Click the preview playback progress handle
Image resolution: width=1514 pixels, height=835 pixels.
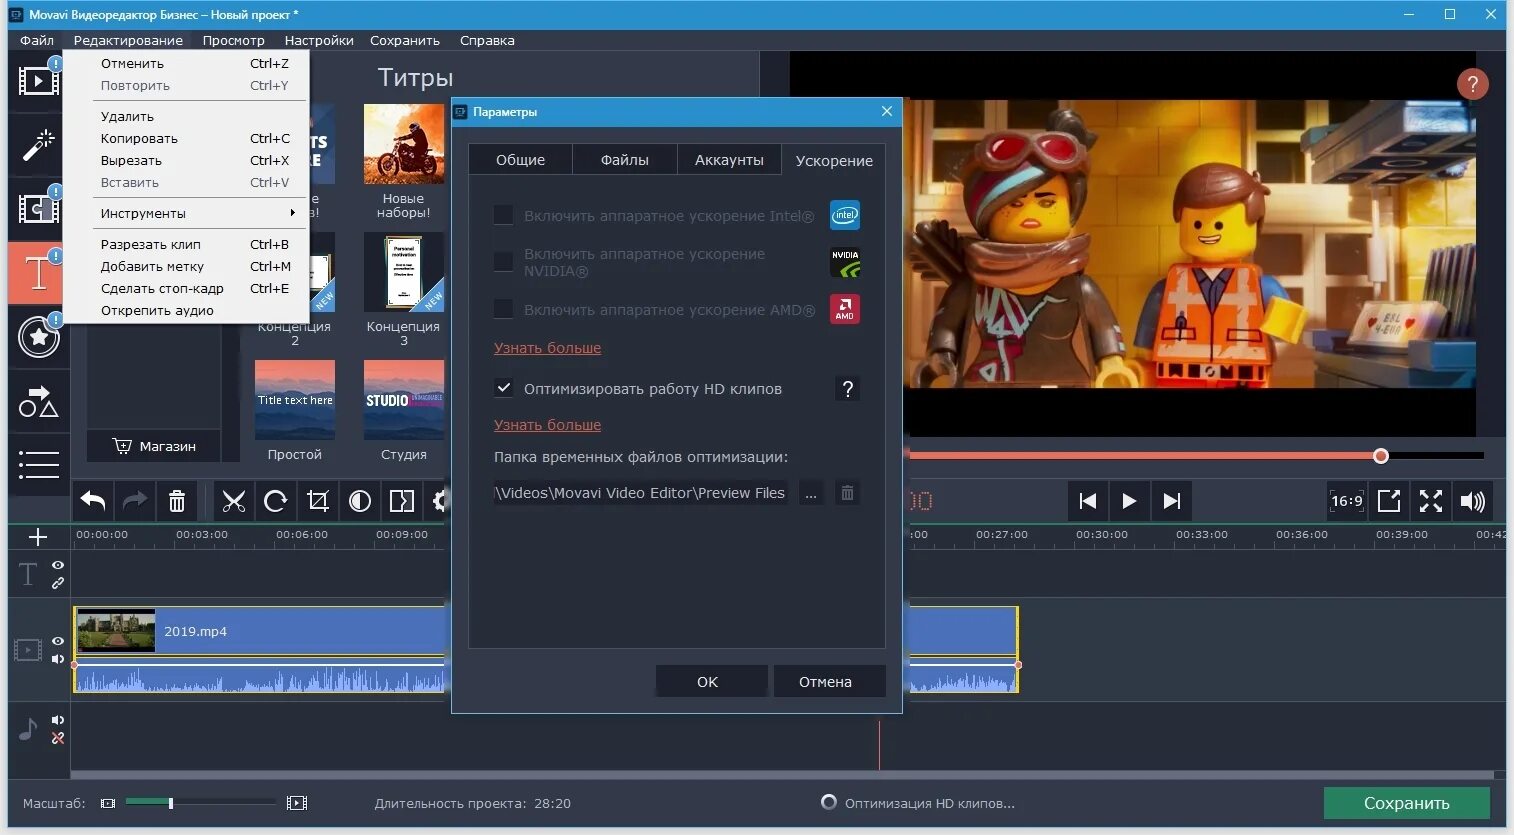pyautogui.click(x=1381, y=456)
